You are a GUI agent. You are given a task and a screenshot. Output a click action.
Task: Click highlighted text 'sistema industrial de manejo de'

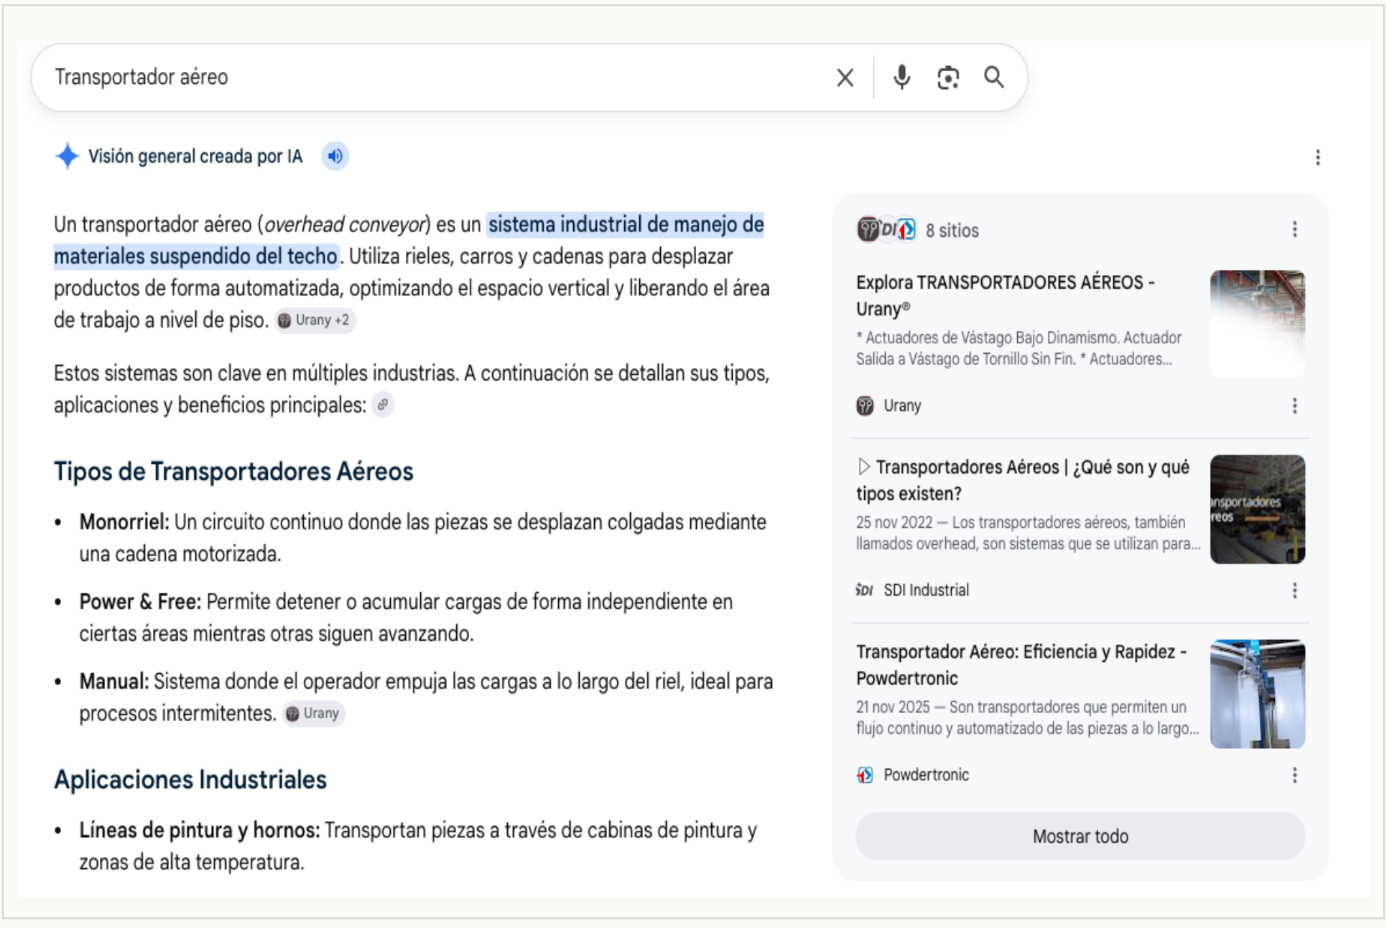pyautogui.click(x=626, y=224)
